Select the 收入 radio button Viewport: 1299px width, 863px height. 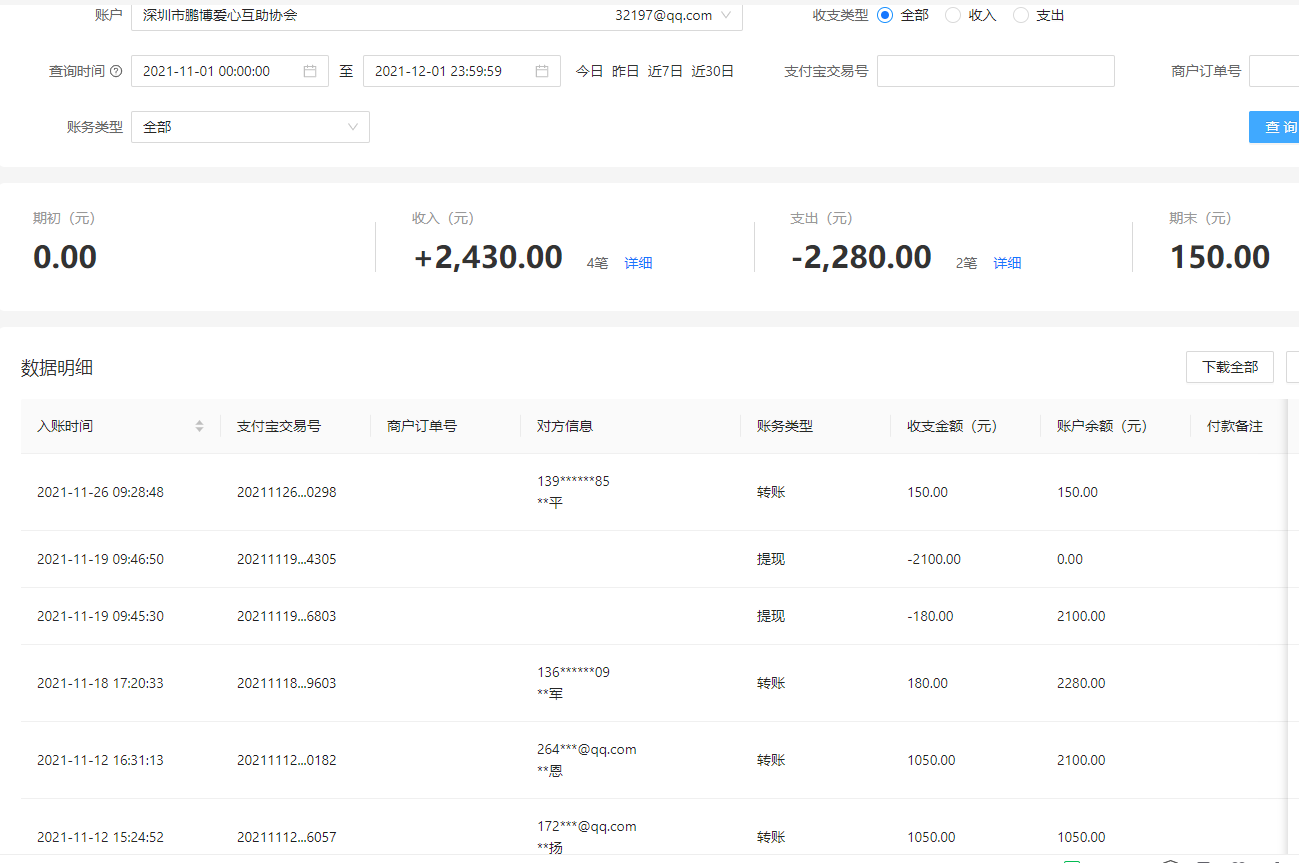point(952,15)
